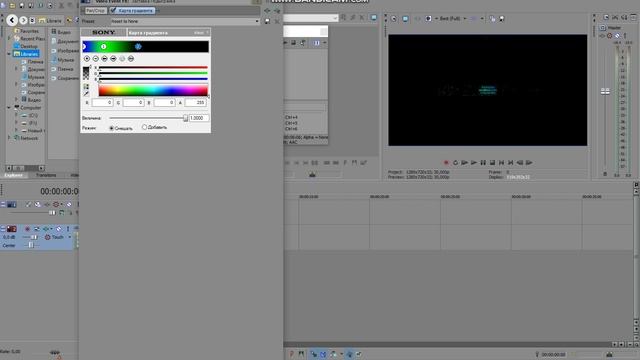Stop the preview playback

492,163
